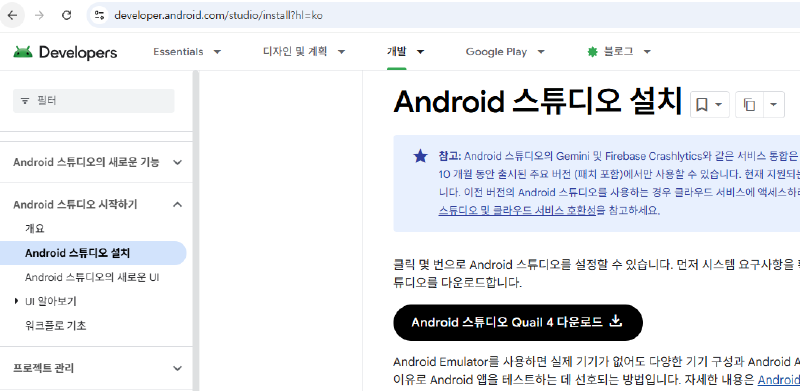Expand the 블로그 dropdown arrow
Image resolution: width=800 pixels, height=391 pixels.
click(x=647, y=52)
